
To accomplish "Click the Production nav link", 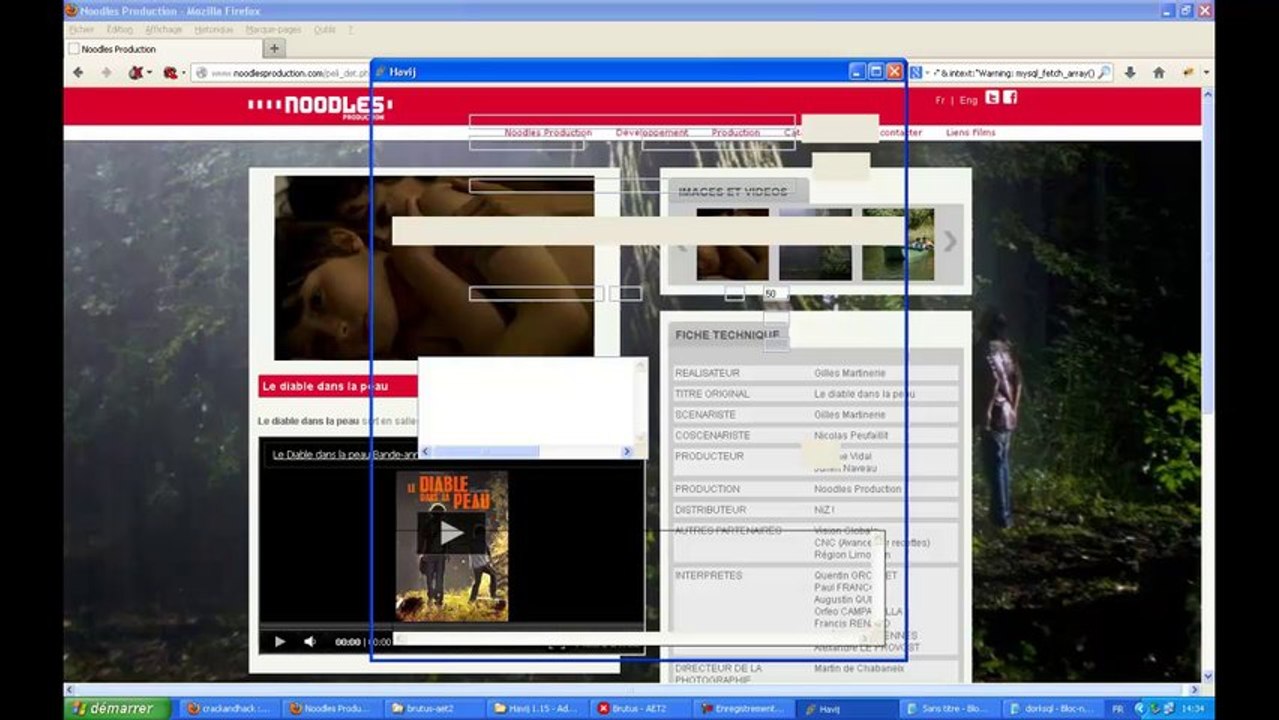I will (x=736, y=132).
